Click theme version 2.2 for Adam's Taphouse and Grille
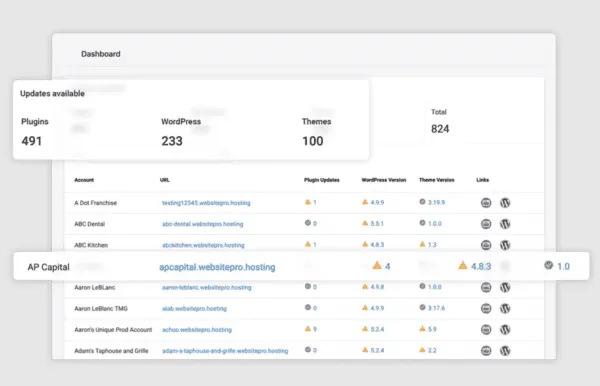600x386 pixels. pyautogui.click(x=432, y=350)
